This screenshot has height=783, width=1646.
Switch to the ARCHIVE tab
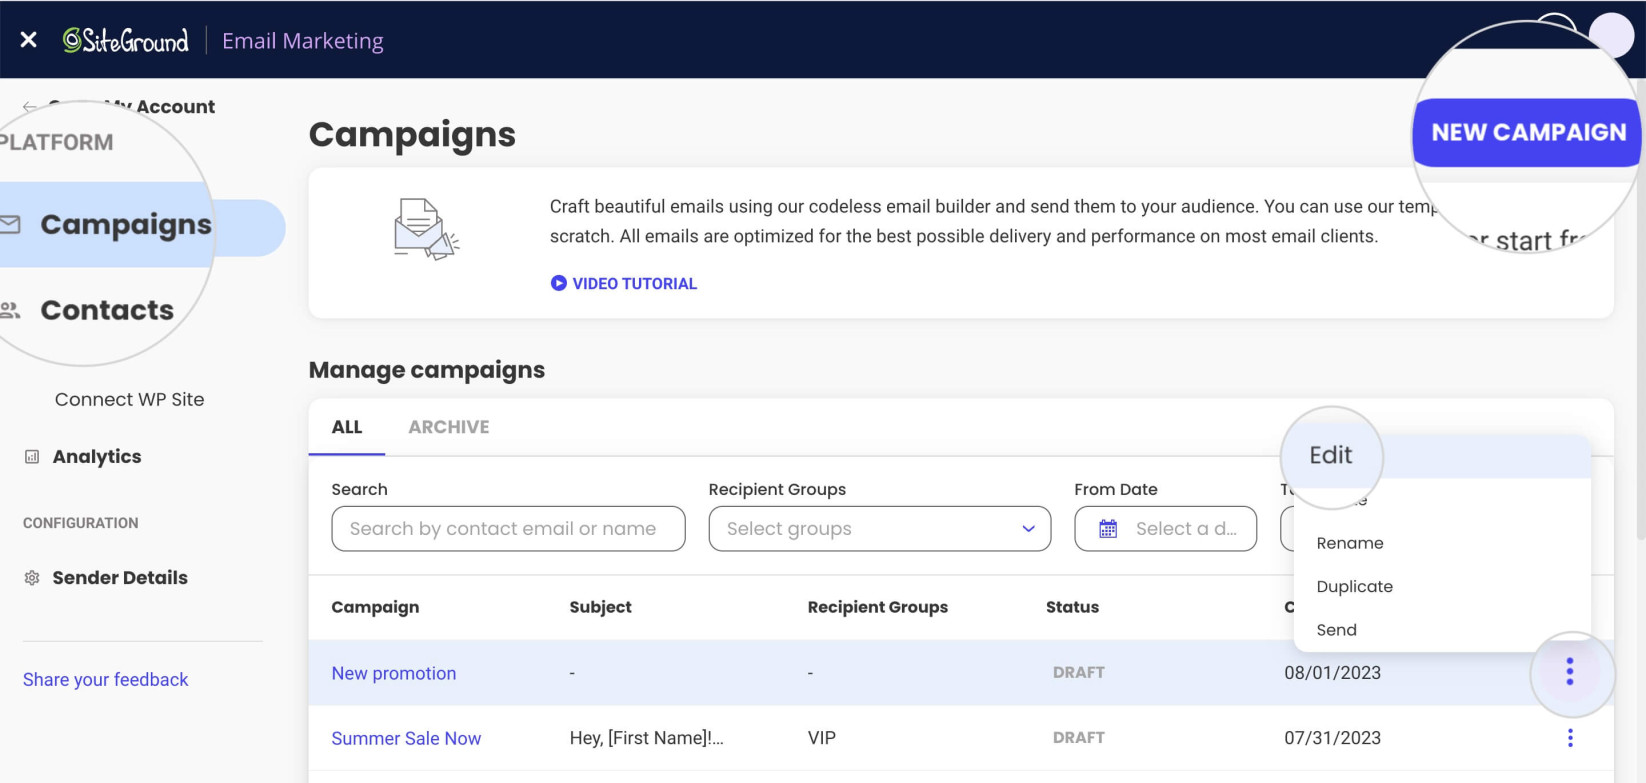[x=449, y=427]
